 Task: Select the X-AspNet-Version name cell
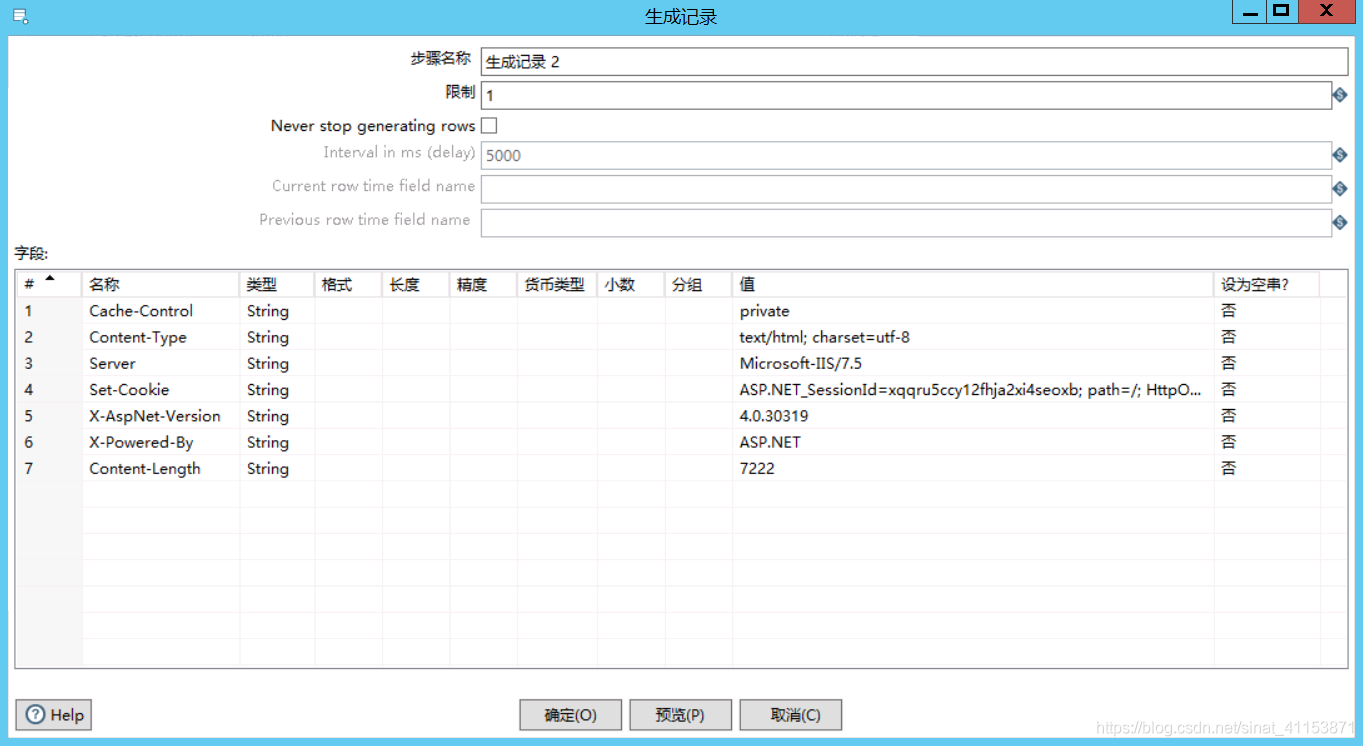[160, 416]
